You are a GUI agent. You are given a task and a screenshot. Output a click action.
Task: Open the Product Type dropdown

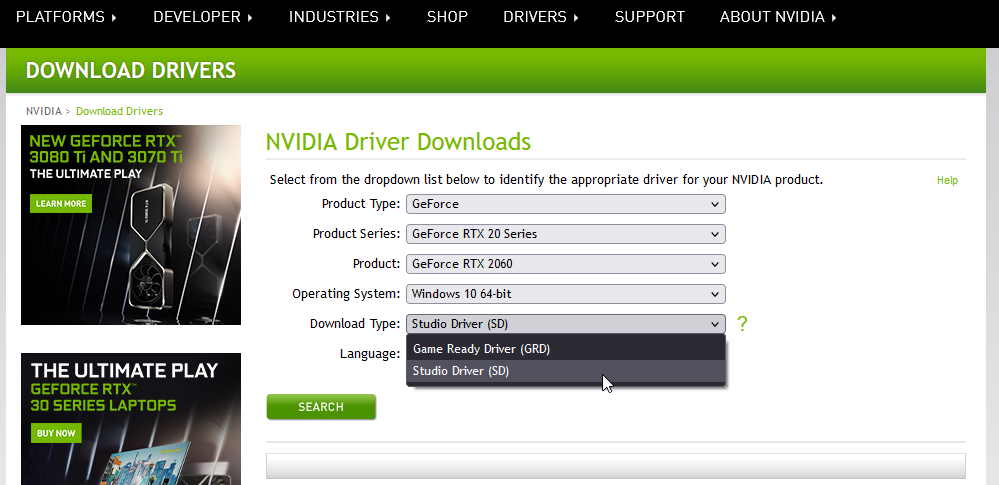(x=566, y=204)
